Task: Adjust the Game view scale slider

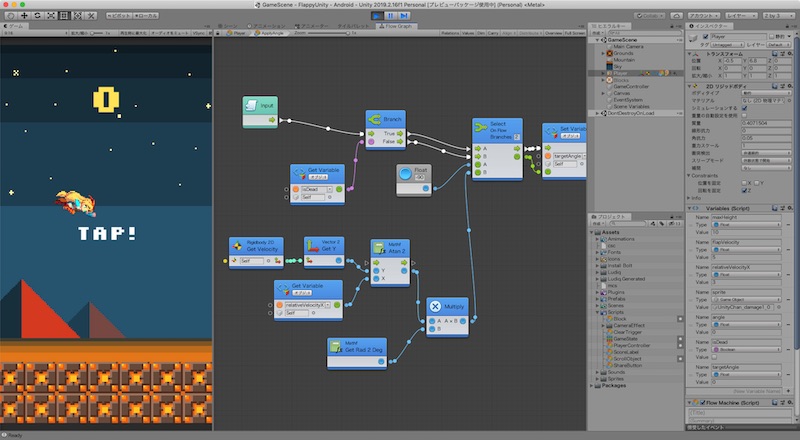Action: click(97, 33)
